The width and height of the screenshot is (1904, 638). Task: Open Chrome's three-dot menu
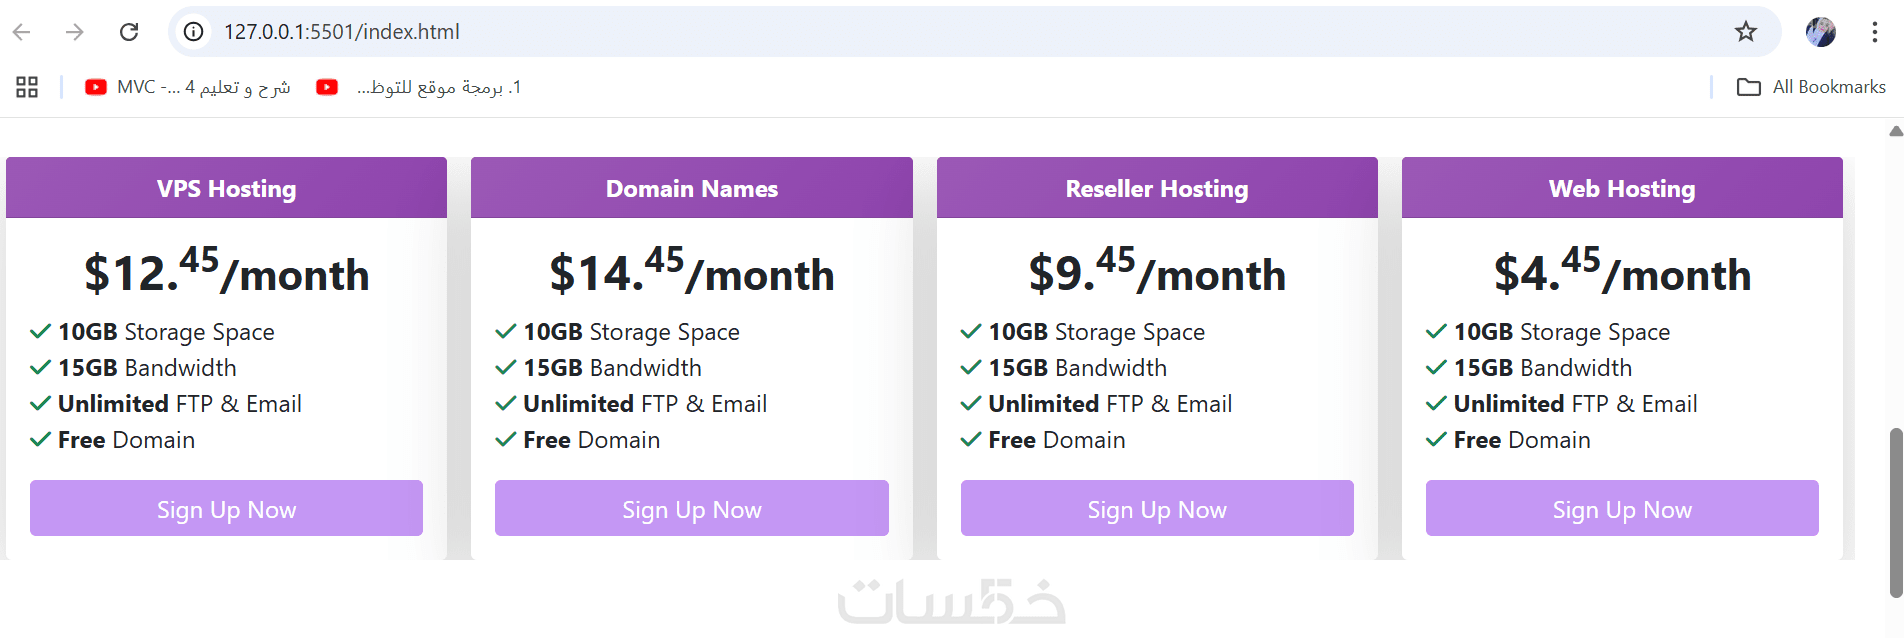click(1875, 32)
